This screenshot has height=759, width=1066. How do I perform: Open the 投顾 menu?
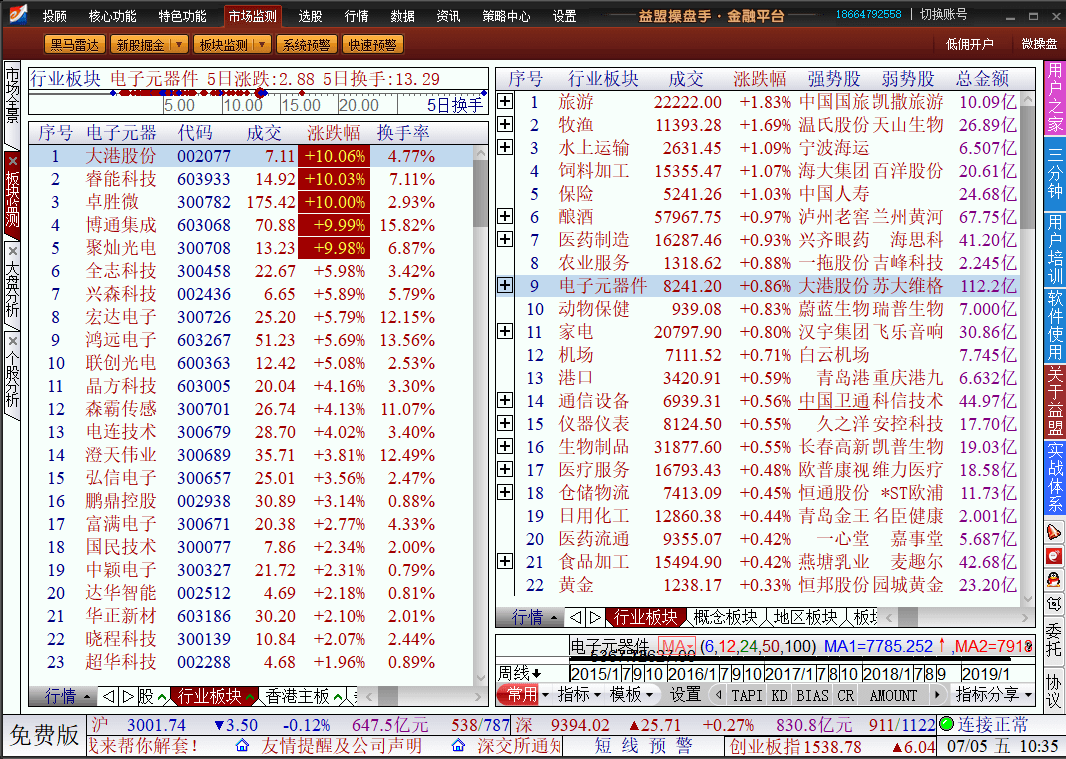pos(55,16)
